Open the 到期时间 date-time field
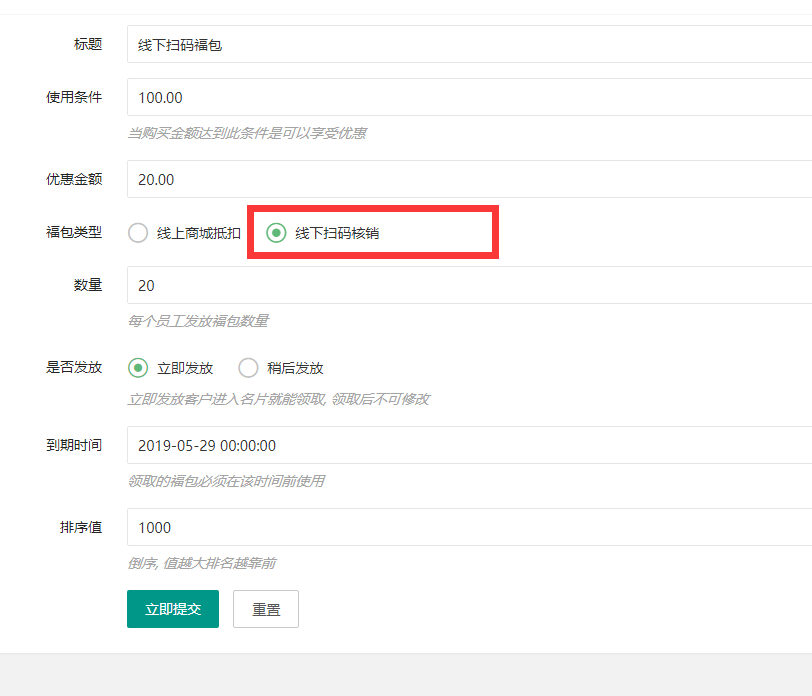 (x=468, y=446)
